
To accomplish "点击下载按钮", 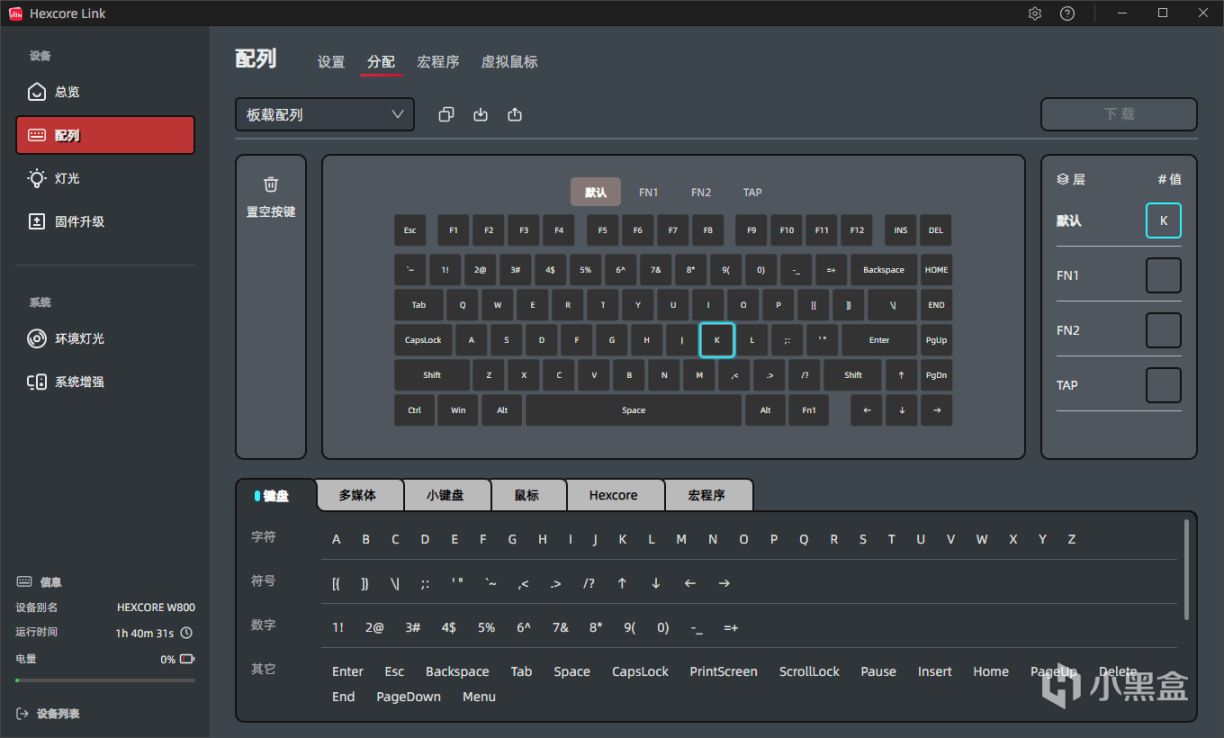I will (1118, 114).
